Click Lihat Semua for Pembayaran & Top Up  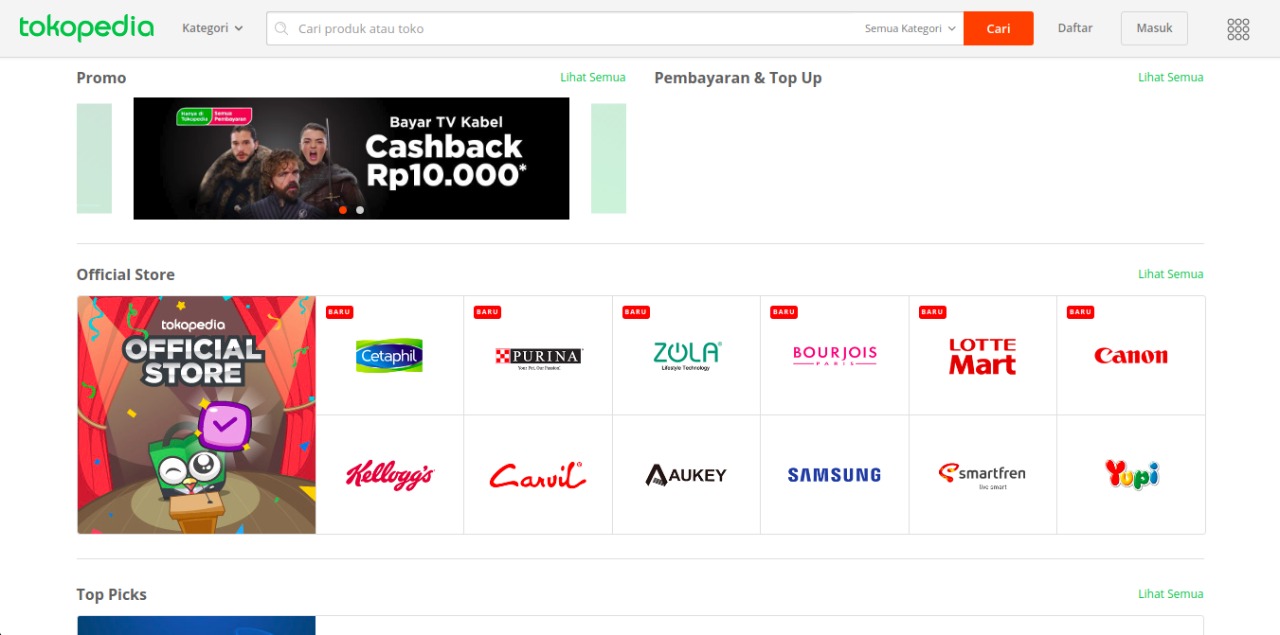click(x=1170, y=77)
